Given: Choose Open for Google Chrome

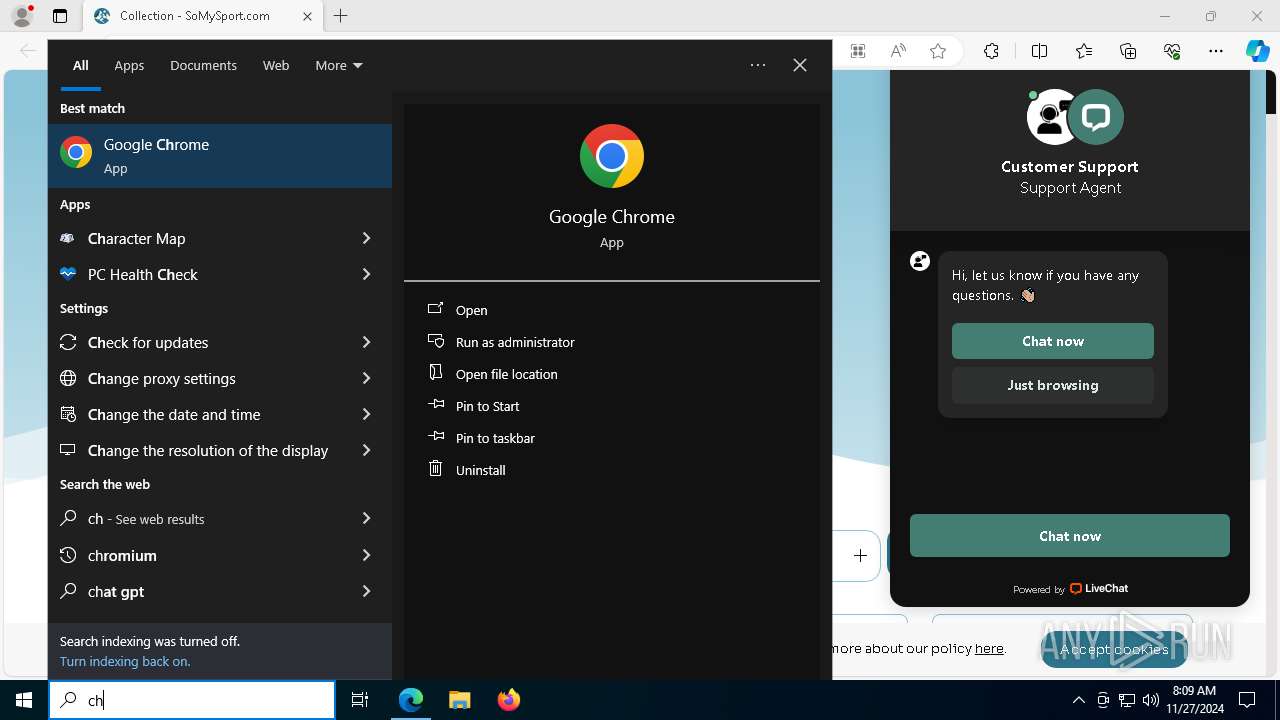Looking at the screenshot, I should coord(471,310).
